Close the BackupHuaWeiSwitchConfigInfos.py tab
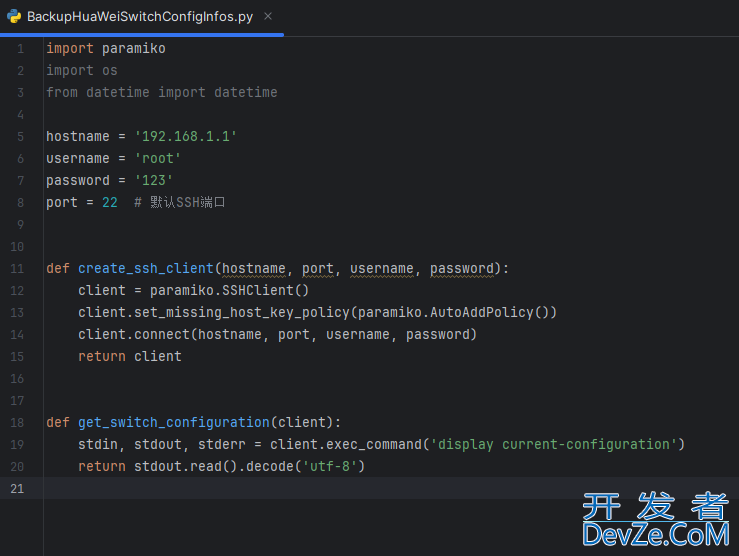The height and width of the screenshot is (556, 739). pos(268,16)
